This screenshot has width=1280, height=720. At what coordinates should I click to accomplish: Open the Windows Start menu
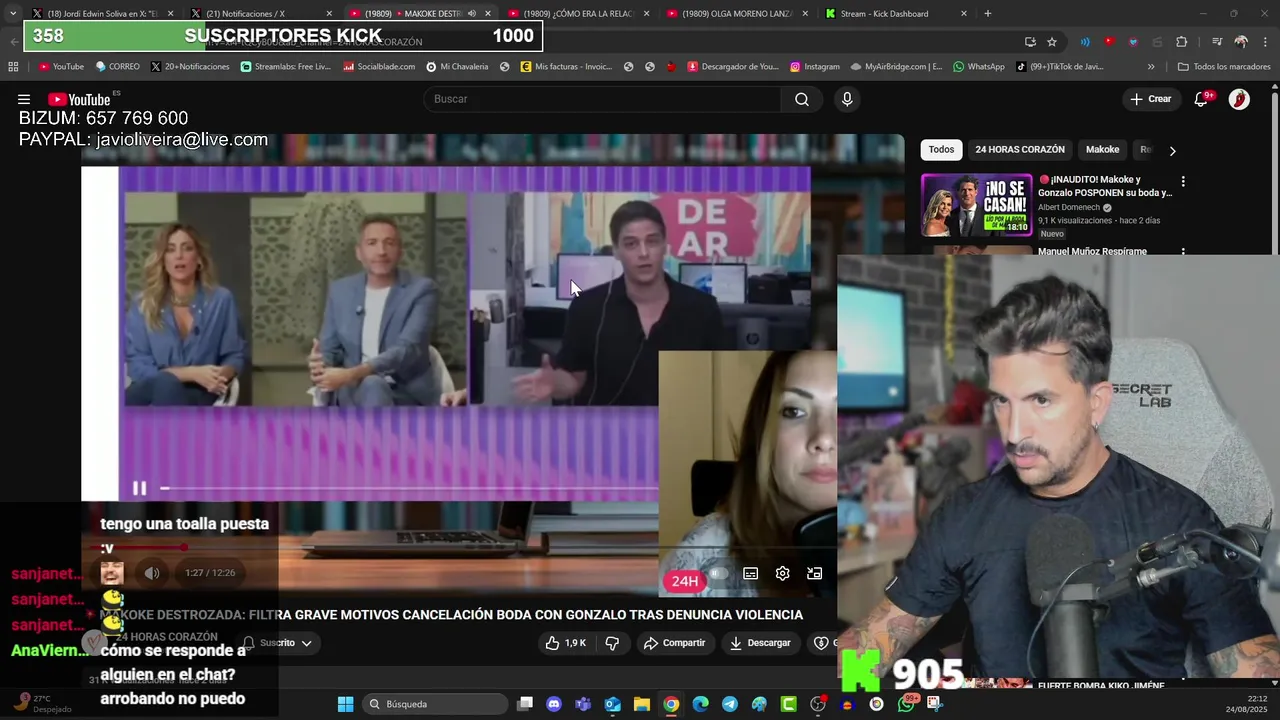tap(345, 704)
